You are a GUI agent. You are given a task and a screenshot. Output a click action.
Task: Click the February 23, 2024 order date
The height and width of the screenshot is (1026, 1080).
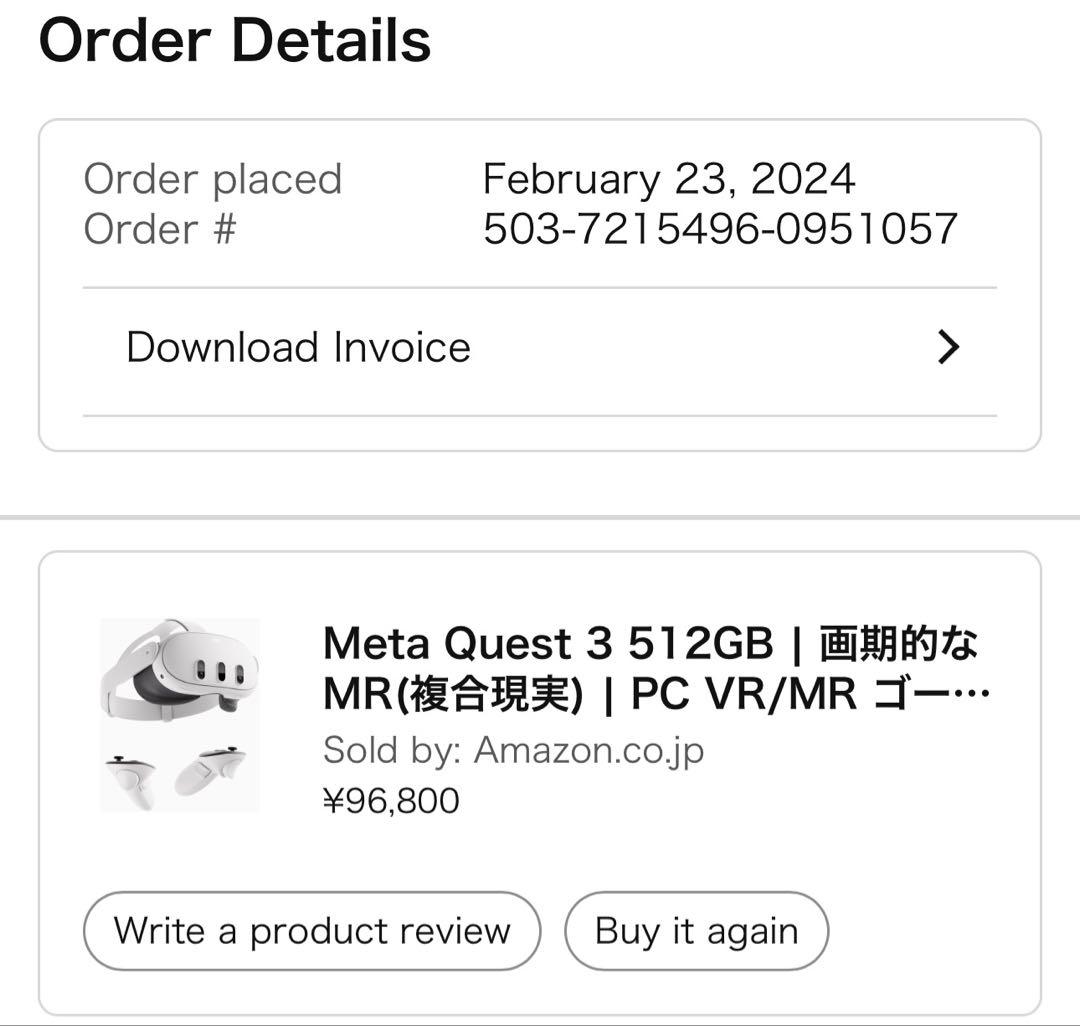tap(667, 178)
